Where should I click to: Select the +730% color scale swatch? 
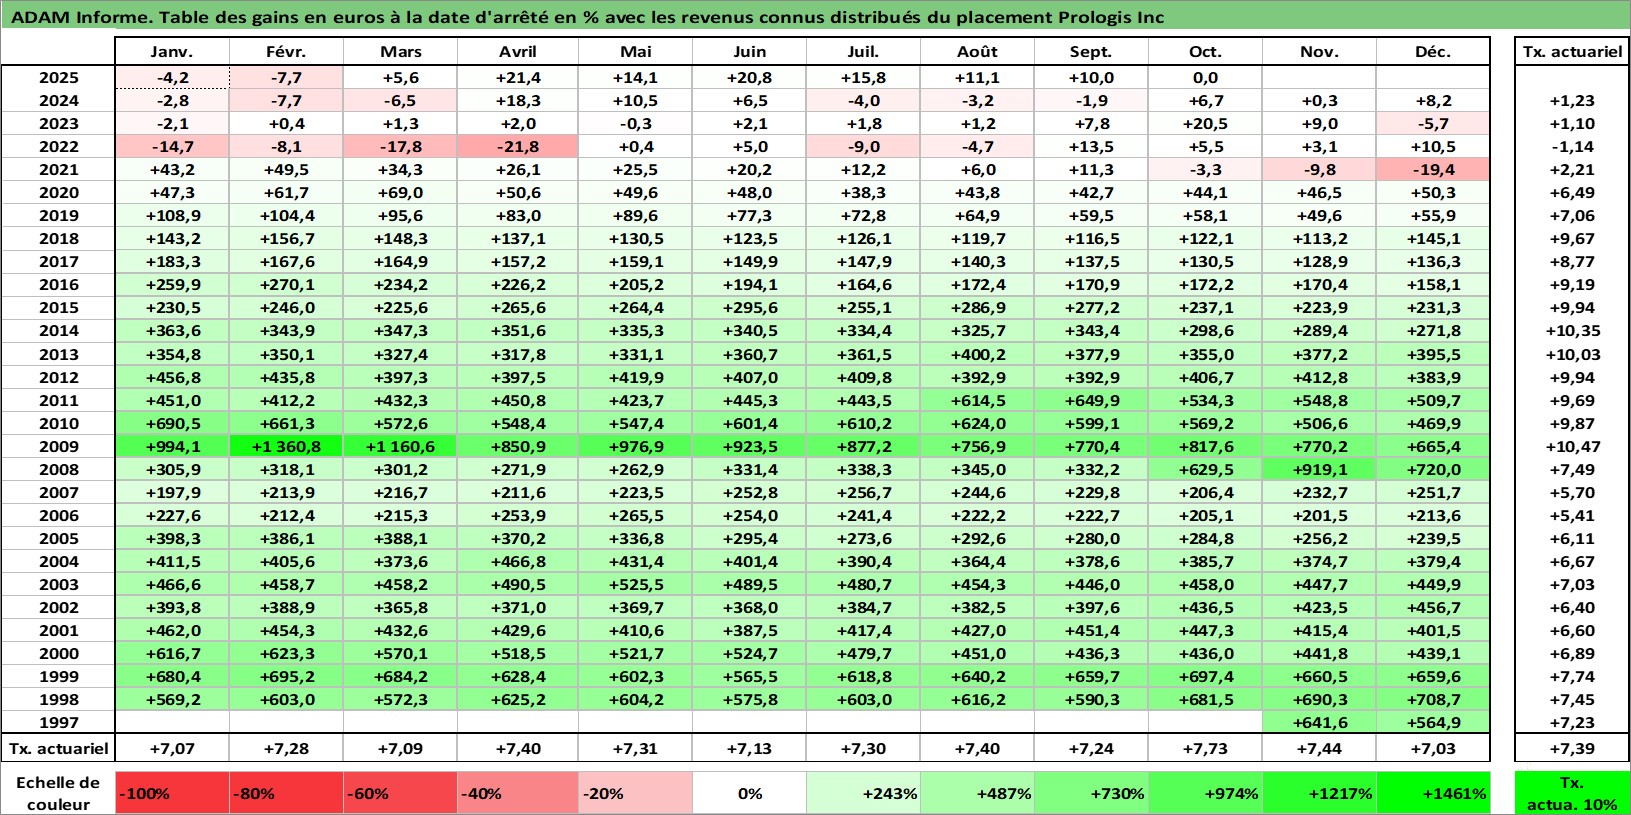point(1091,793)
